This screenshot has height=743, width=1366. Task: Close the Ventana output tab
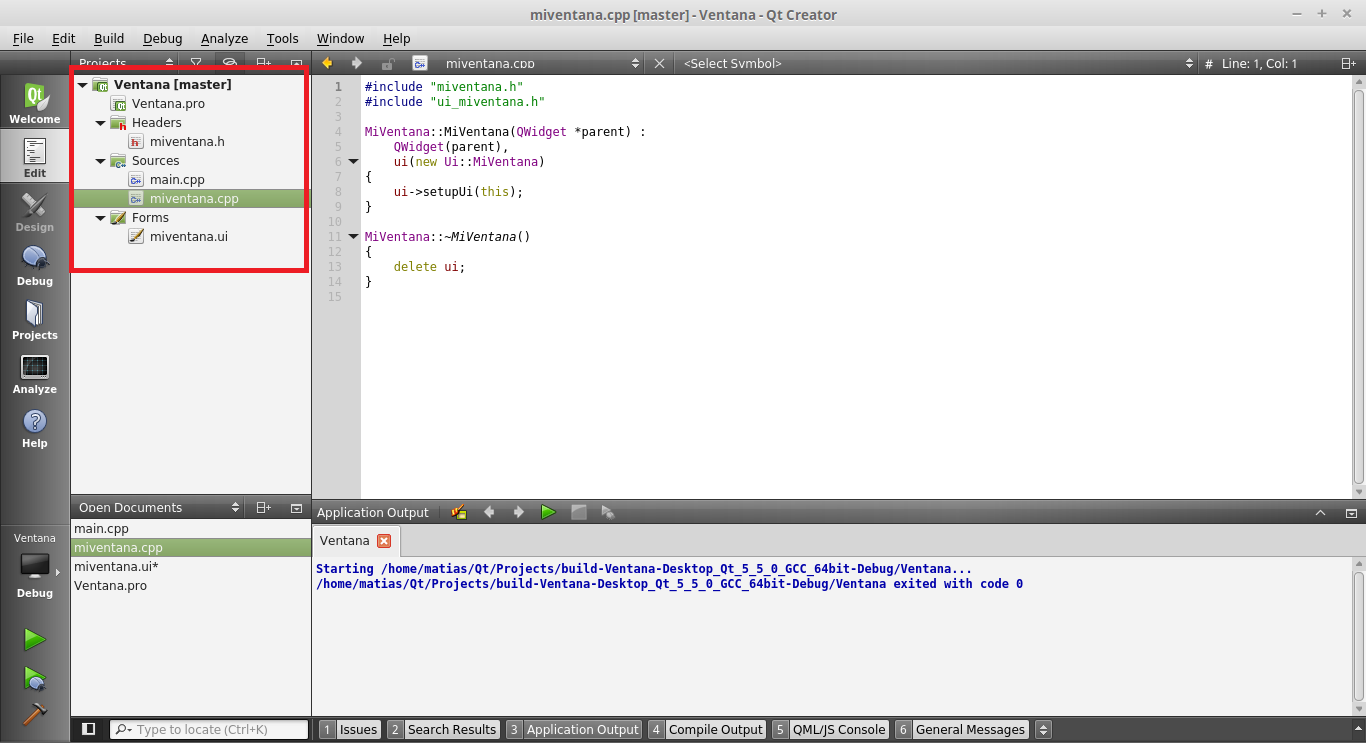(x=383, y=541)
